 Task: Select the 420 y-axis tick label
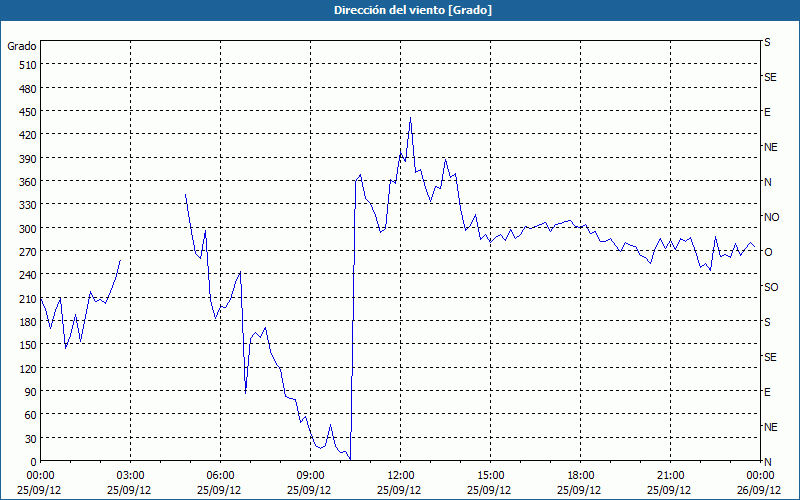coord(28,135)
